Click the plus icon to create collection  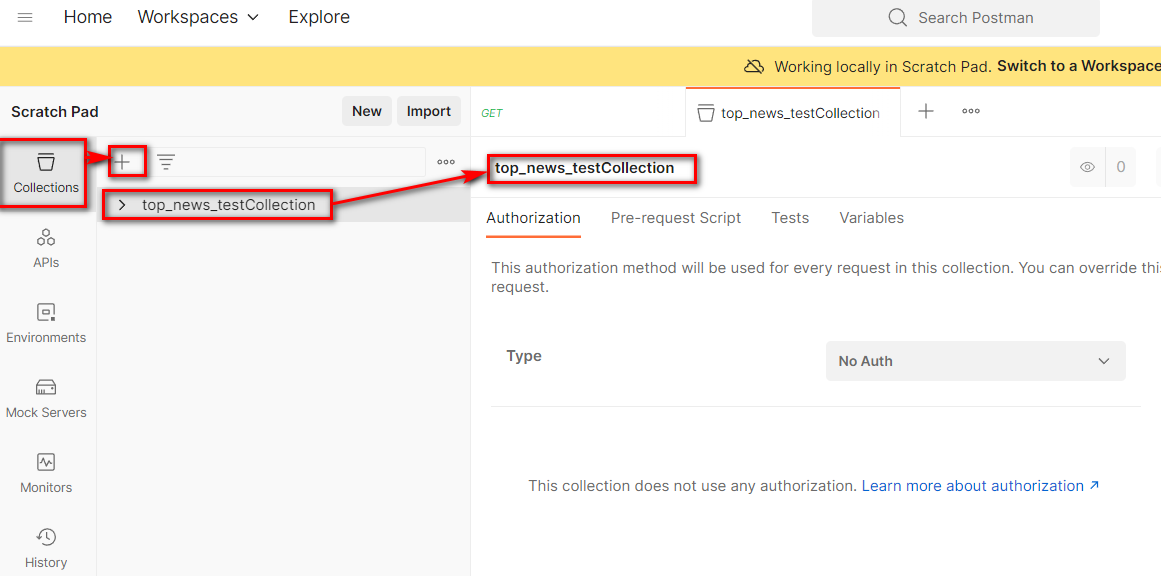pos(122,161)
